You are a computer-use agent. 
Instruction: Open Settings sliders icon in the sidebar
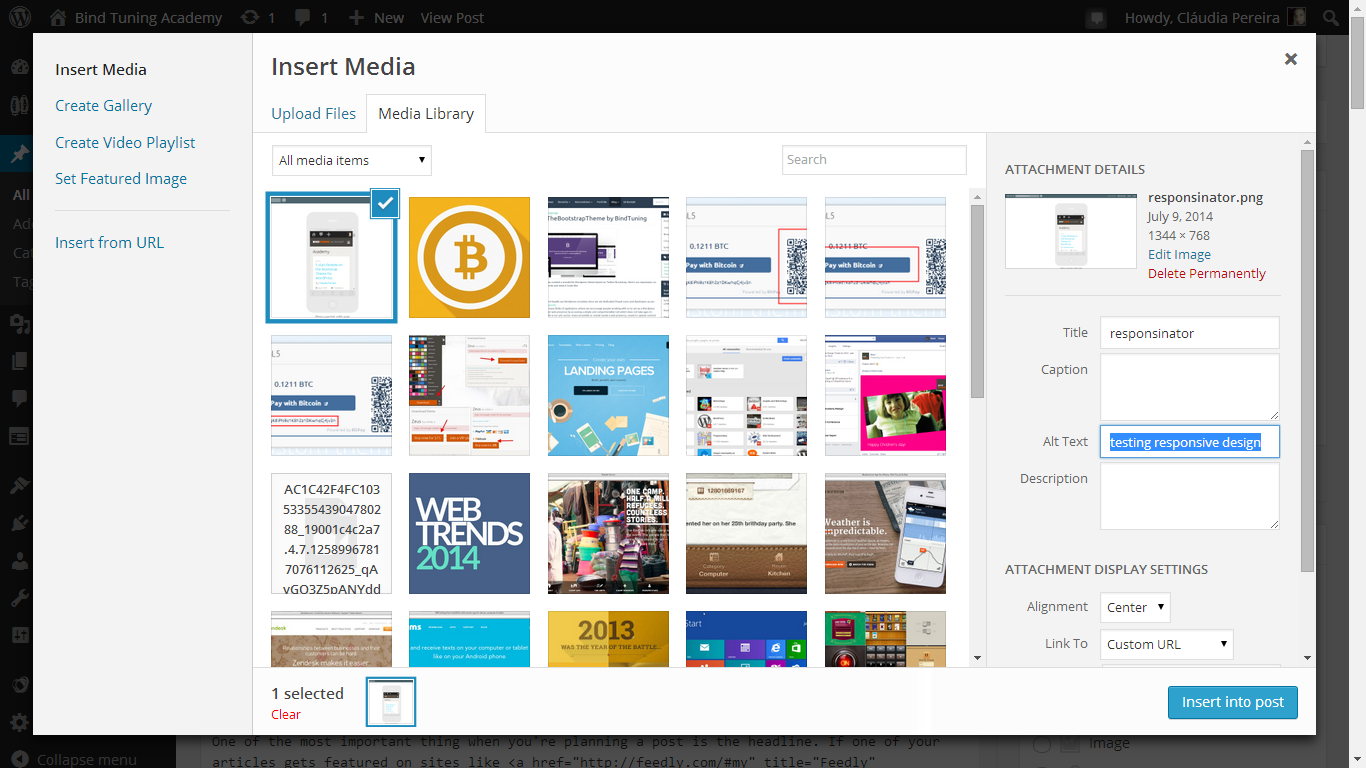(20, 635)
